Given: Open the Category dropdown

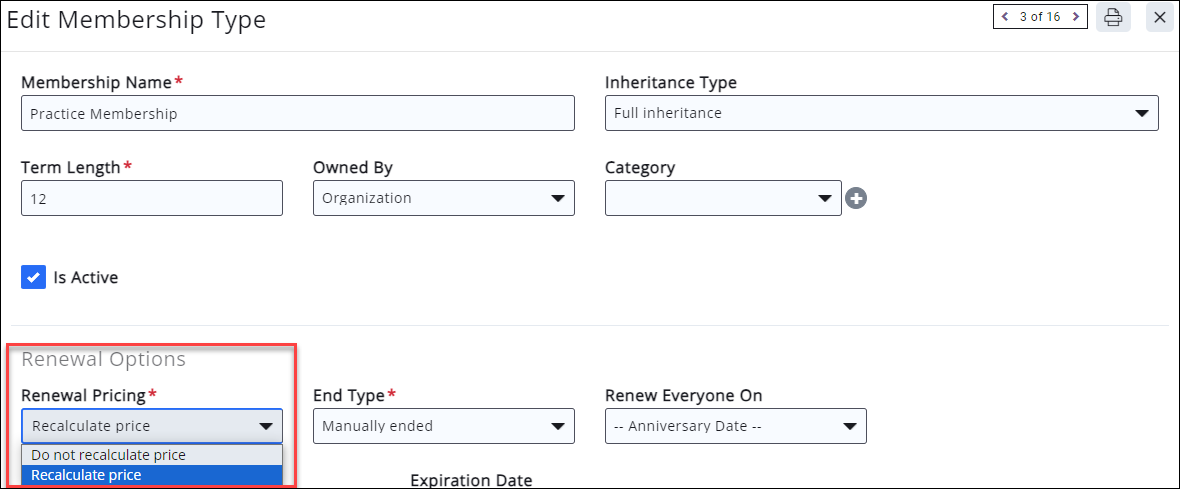Looking at the screenshot, I should (723, 198).
